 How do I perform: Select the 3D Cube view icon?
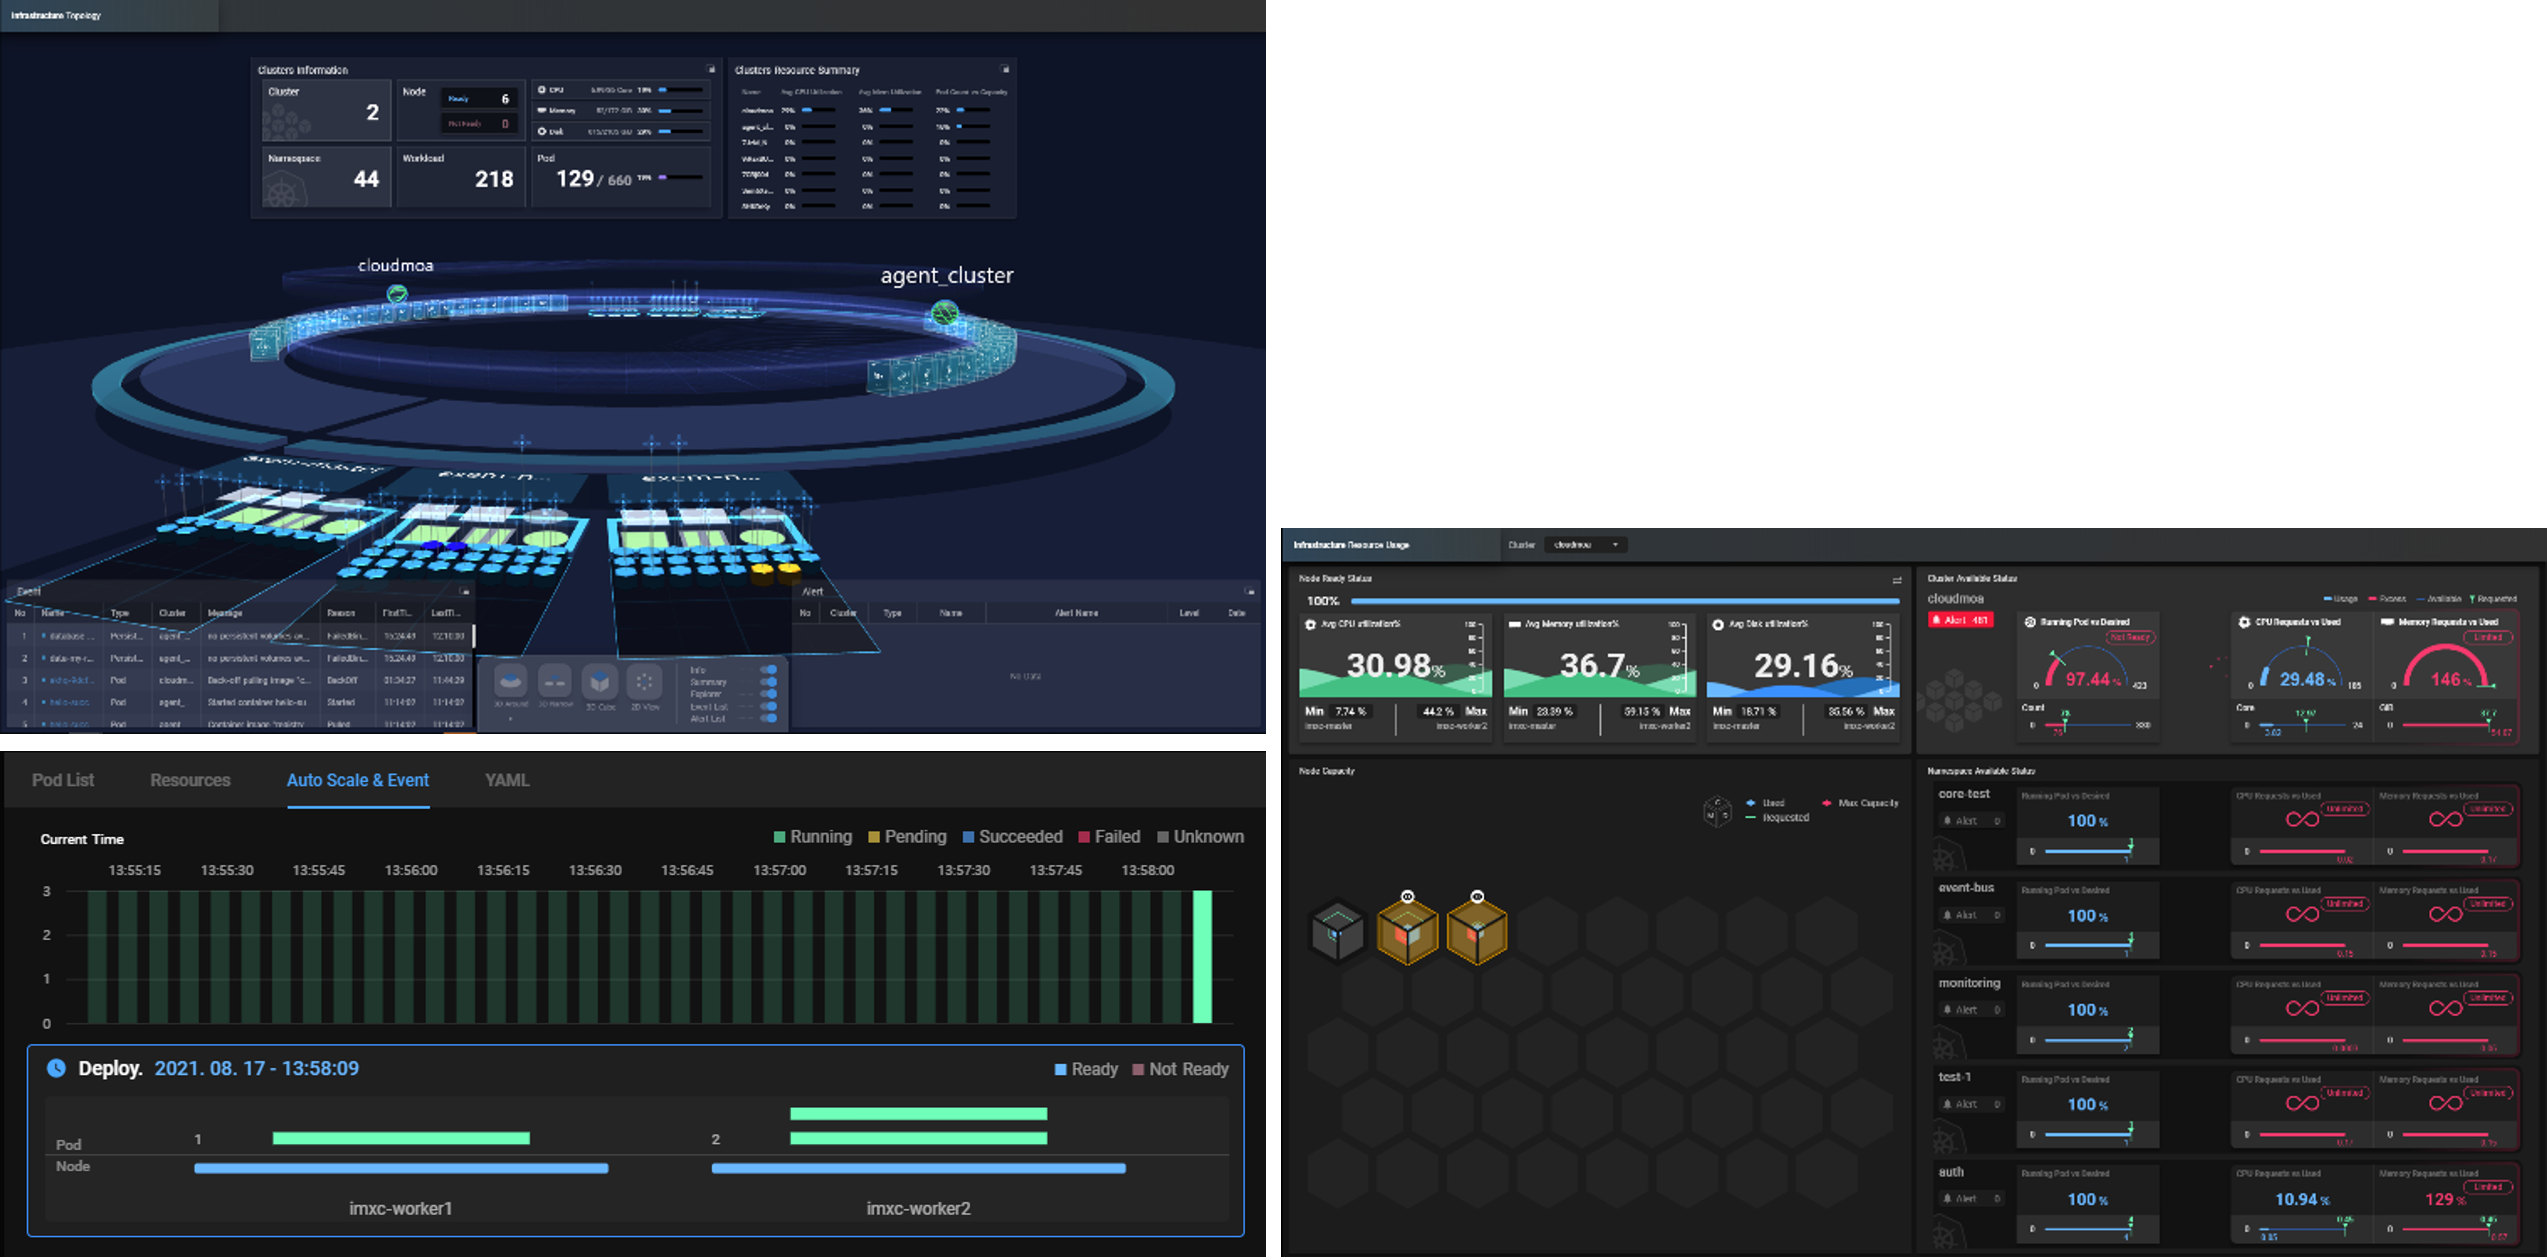pos(600,683)
